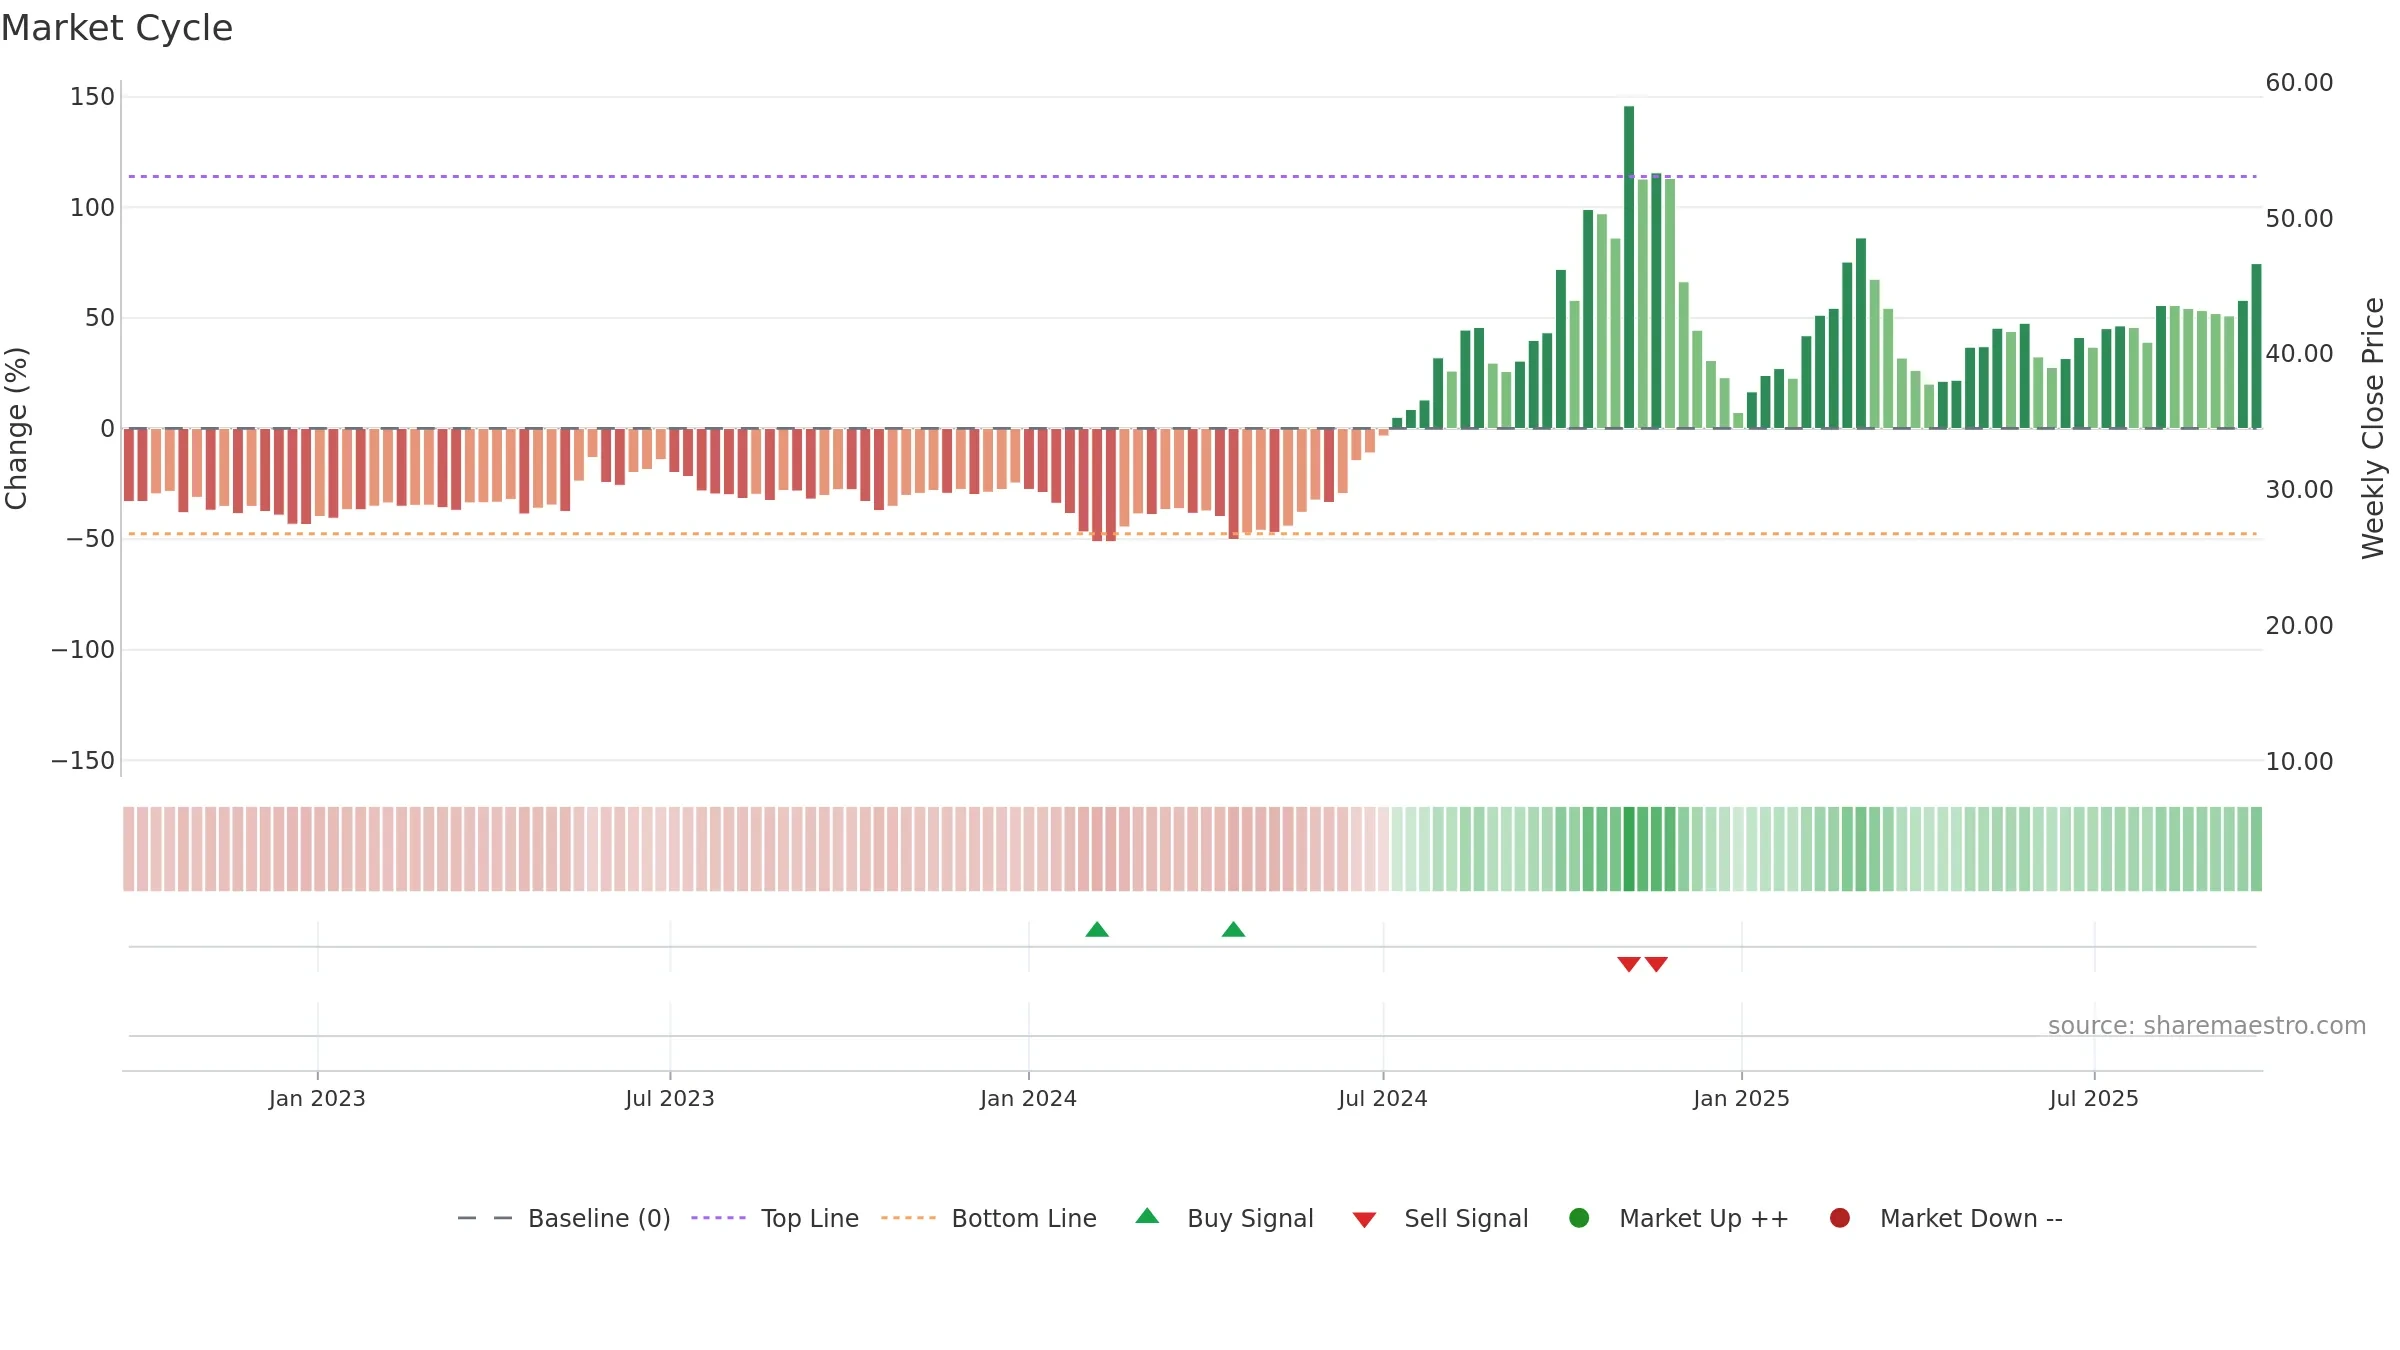Click the Market Cycle chart title
The width and height of the screenshot is (2400, 1350).
pyautogui.click(x=117, y=28)
